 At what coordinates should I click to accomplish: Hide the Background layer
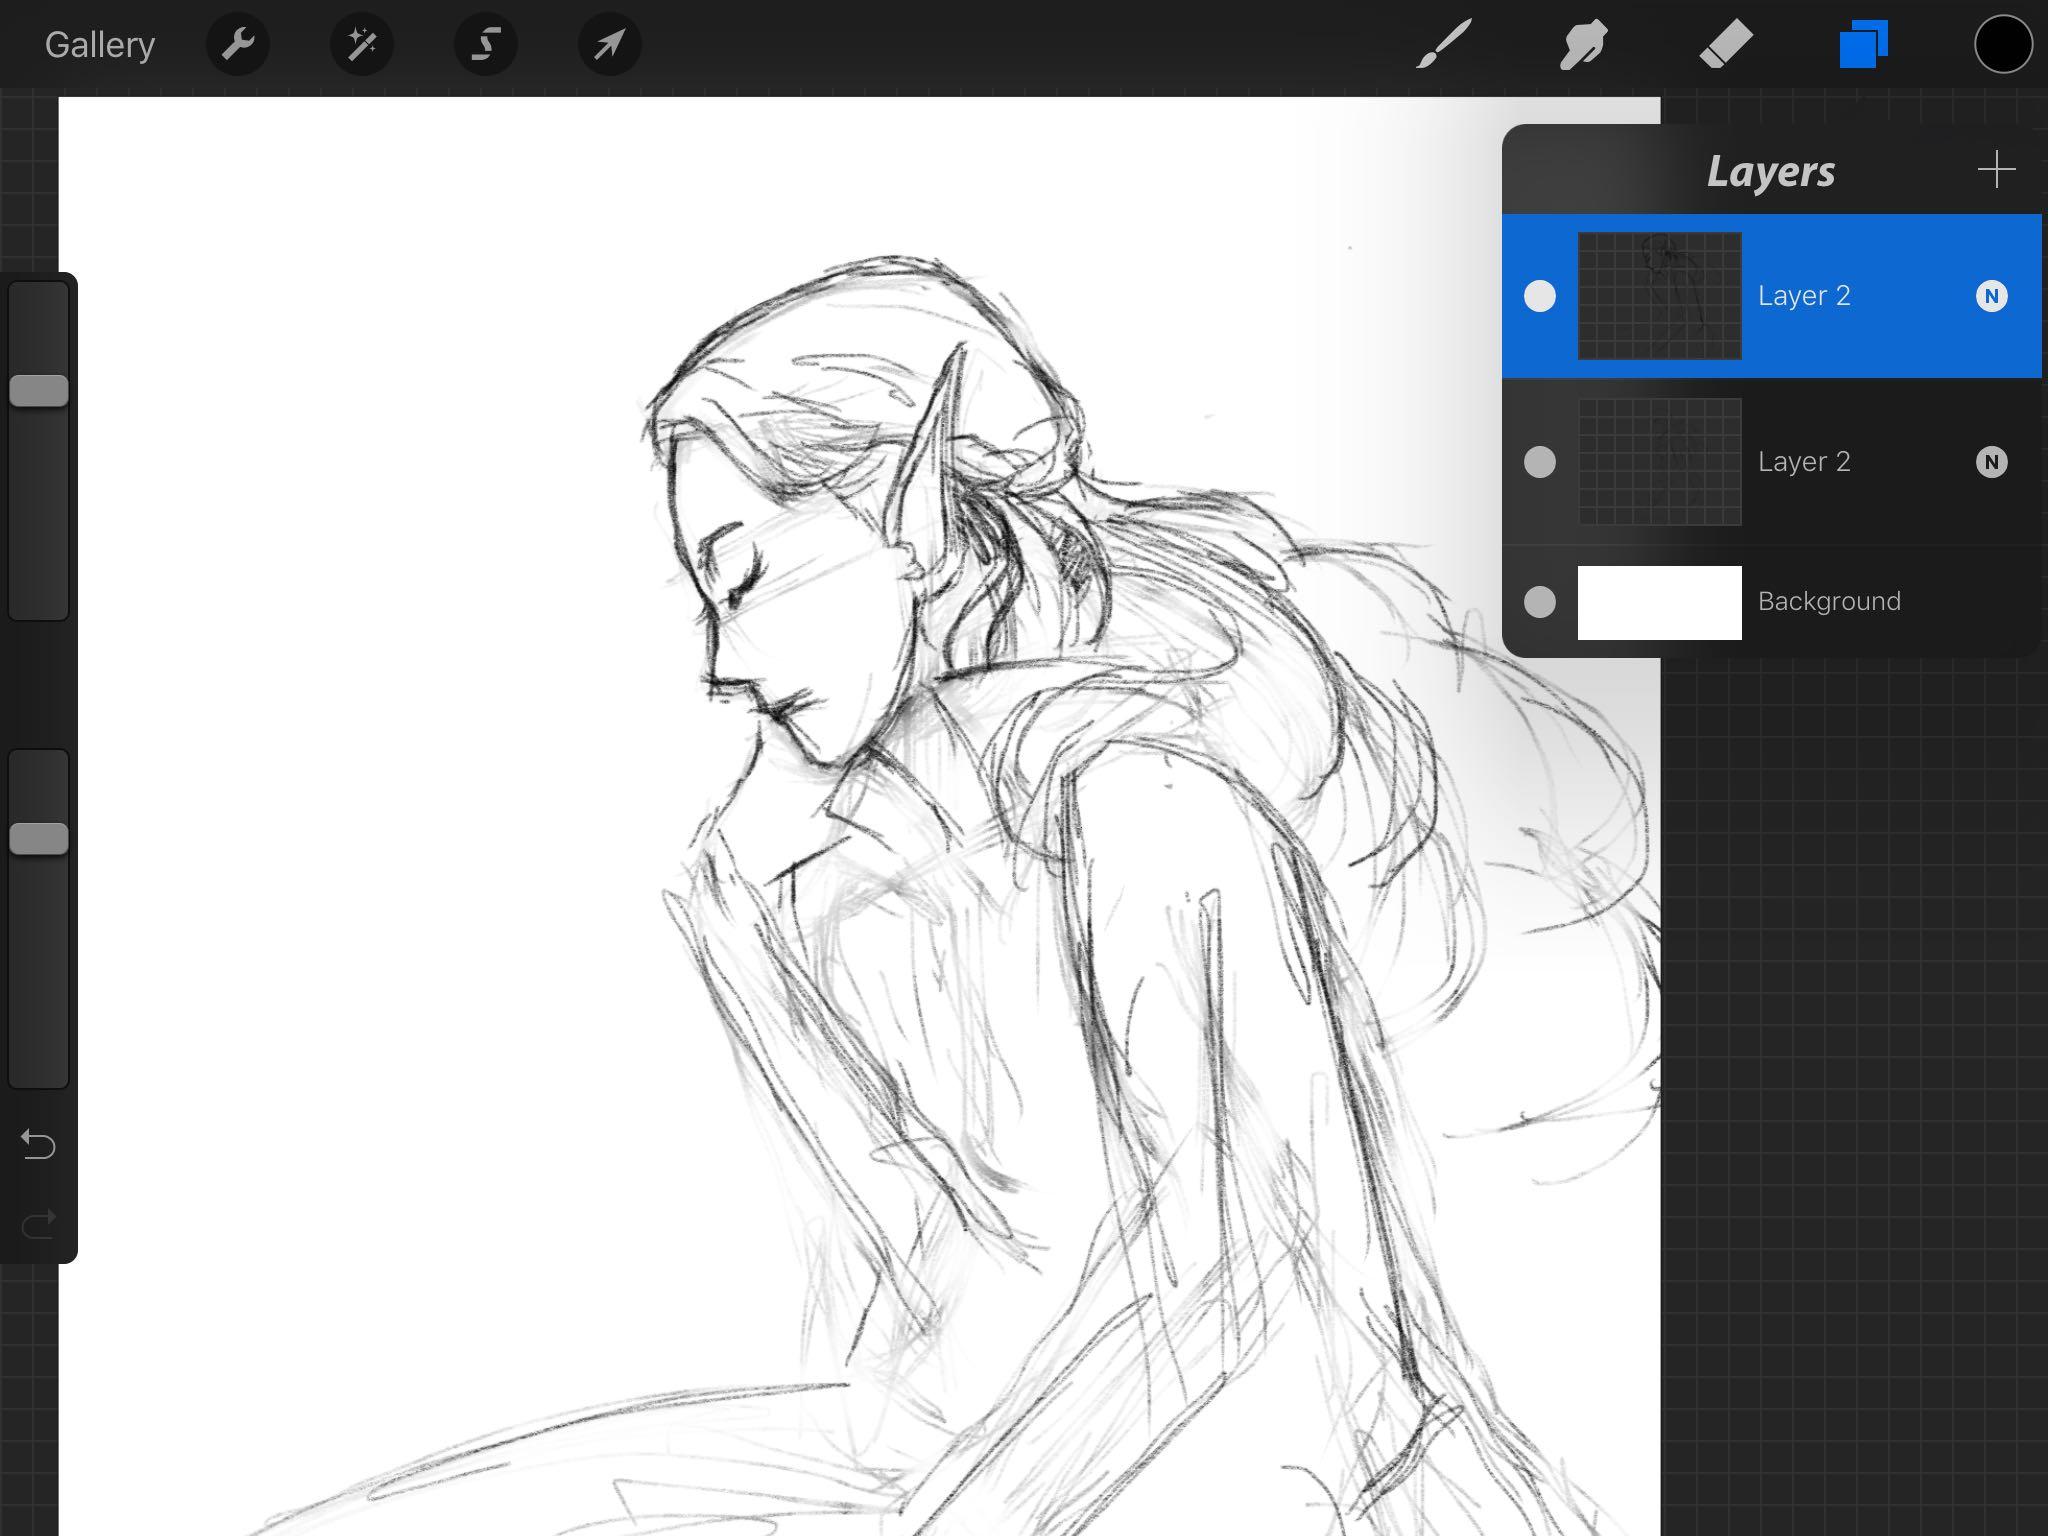[1540, 602]
